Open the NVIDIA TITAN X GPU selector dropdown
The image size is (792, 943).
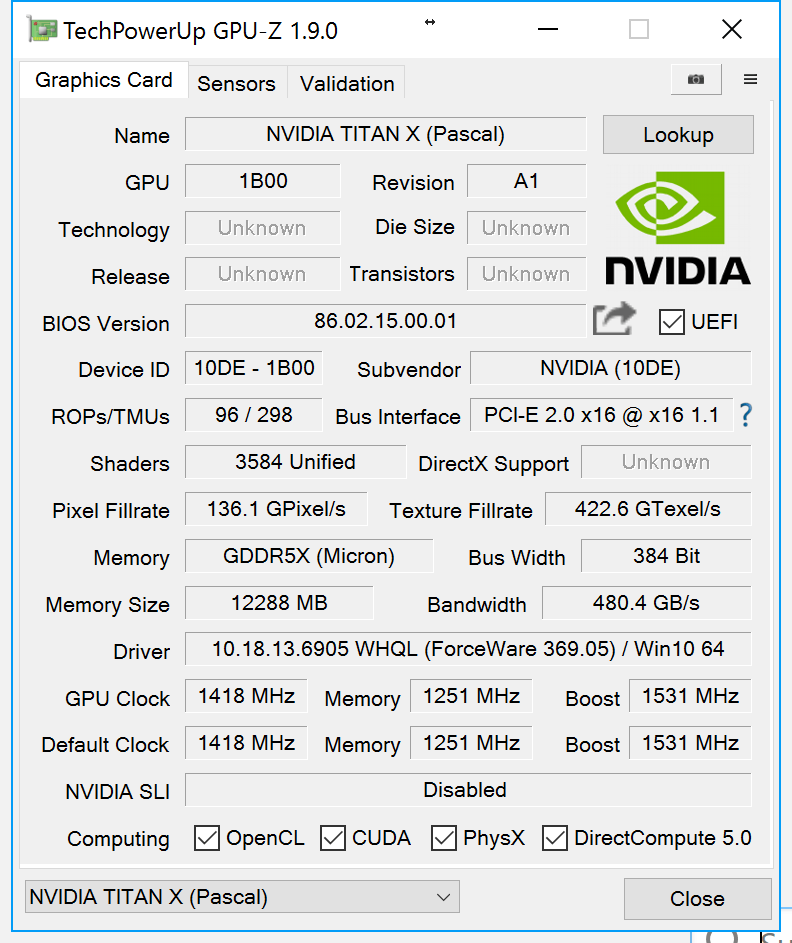pos(242,897)
